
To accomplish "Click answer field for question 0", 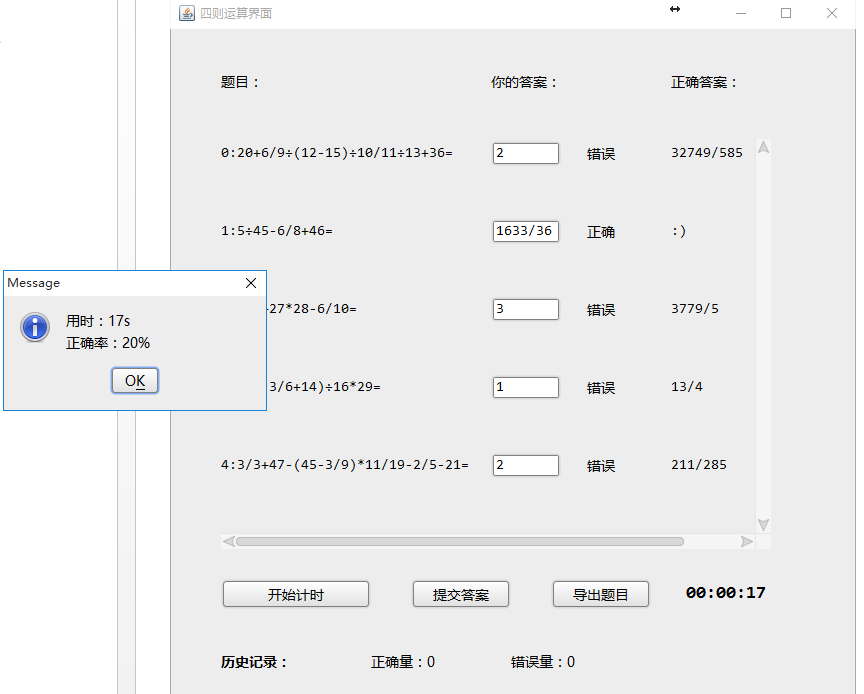I will click(526, 153).
